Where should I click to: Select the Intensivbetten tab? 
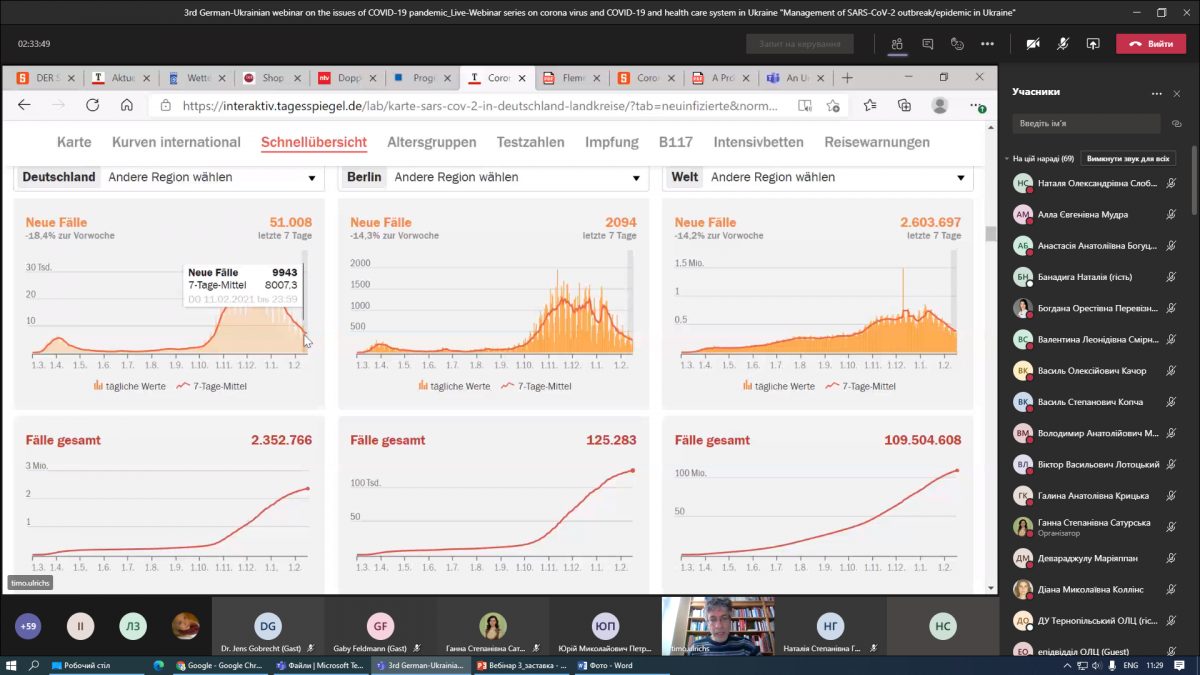[758, 142]
